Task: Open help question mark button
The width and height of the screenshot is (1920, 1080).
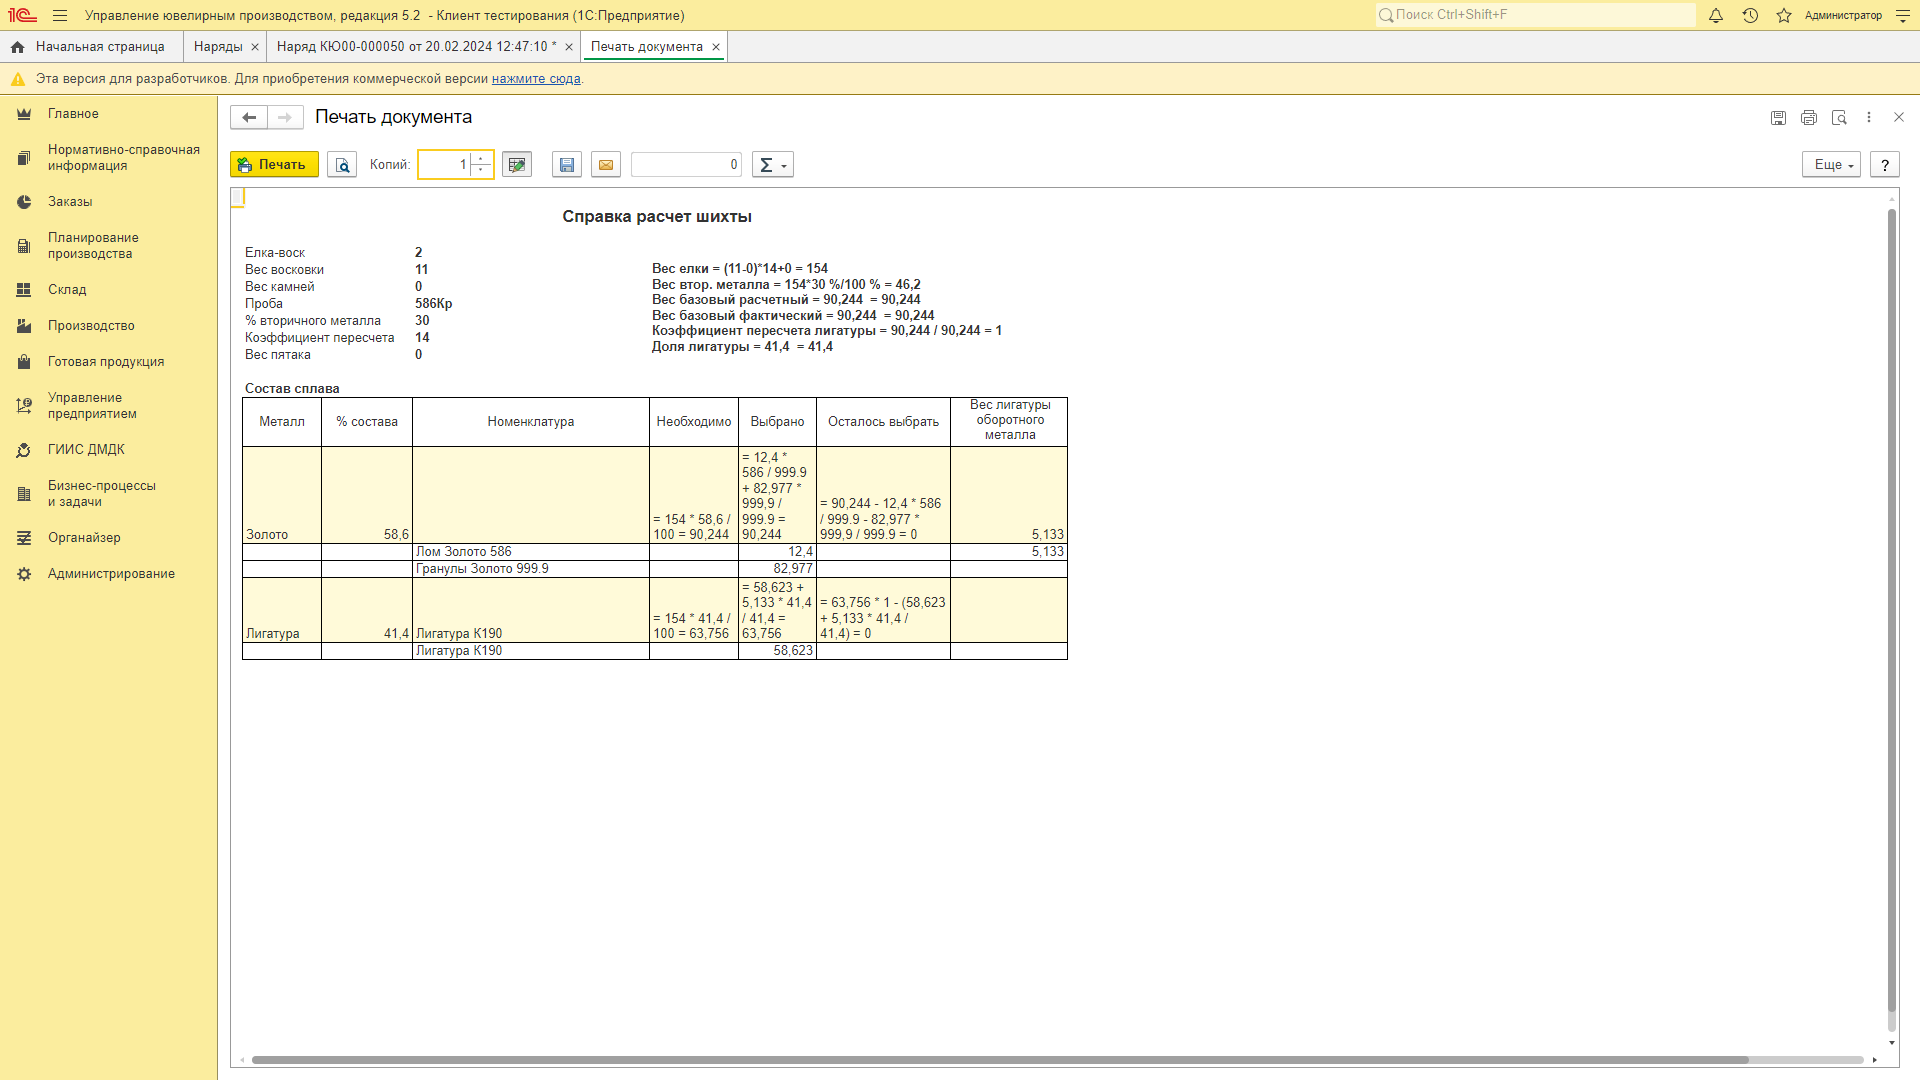Action: (1885, 165)
